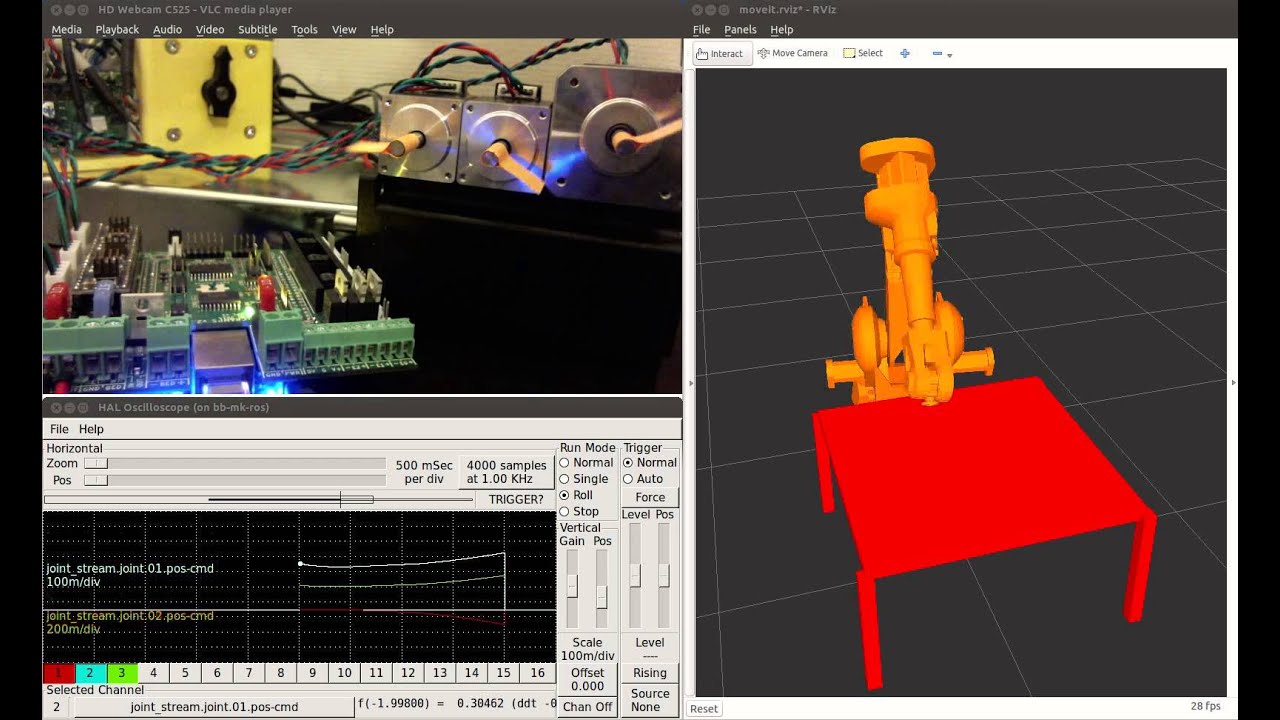Screen dimensions: 1280x720
Task: Select Normal run mode
Action: [586, 463]
